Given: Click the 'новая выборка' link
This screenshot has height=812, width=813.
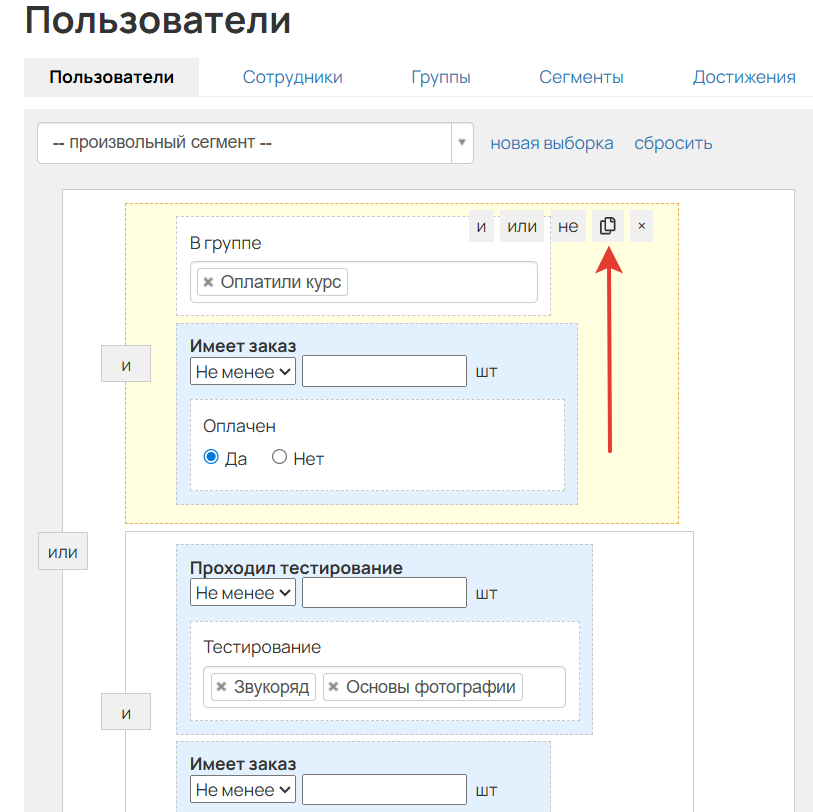Looking at the screenshot, I should 552,143.
